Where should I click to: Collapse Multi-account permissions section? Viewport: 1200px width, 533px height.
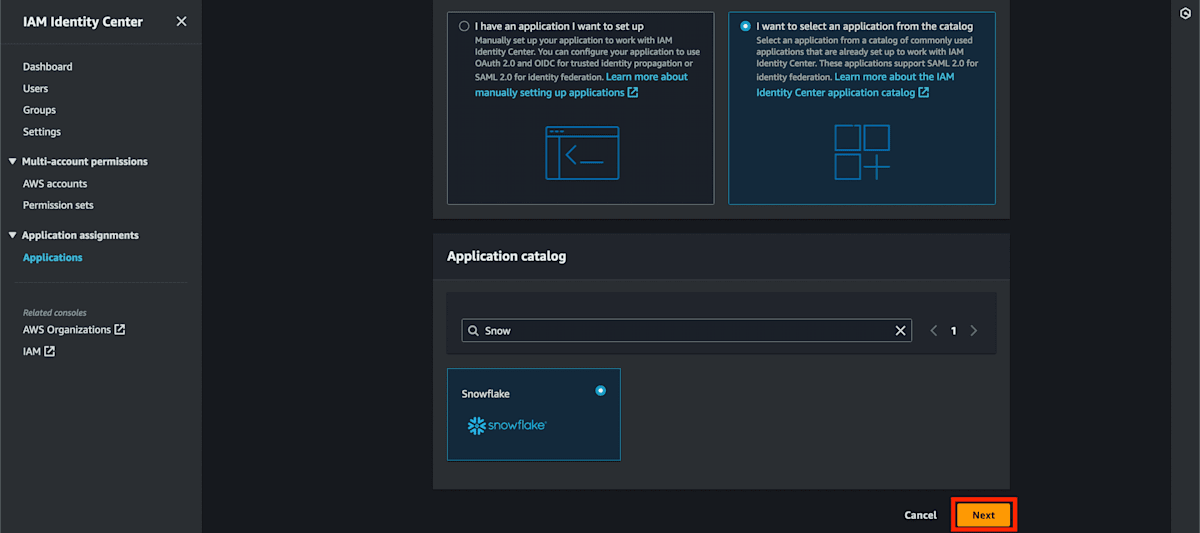13,161
